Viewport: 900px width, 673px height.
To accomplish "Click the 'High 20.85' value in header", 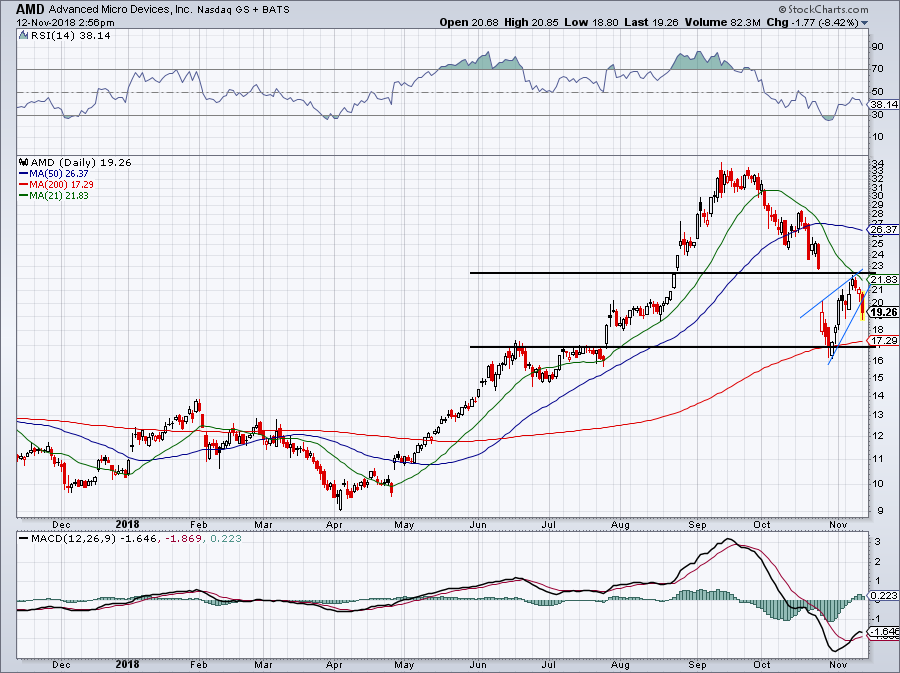I will (x=532, y=22).
